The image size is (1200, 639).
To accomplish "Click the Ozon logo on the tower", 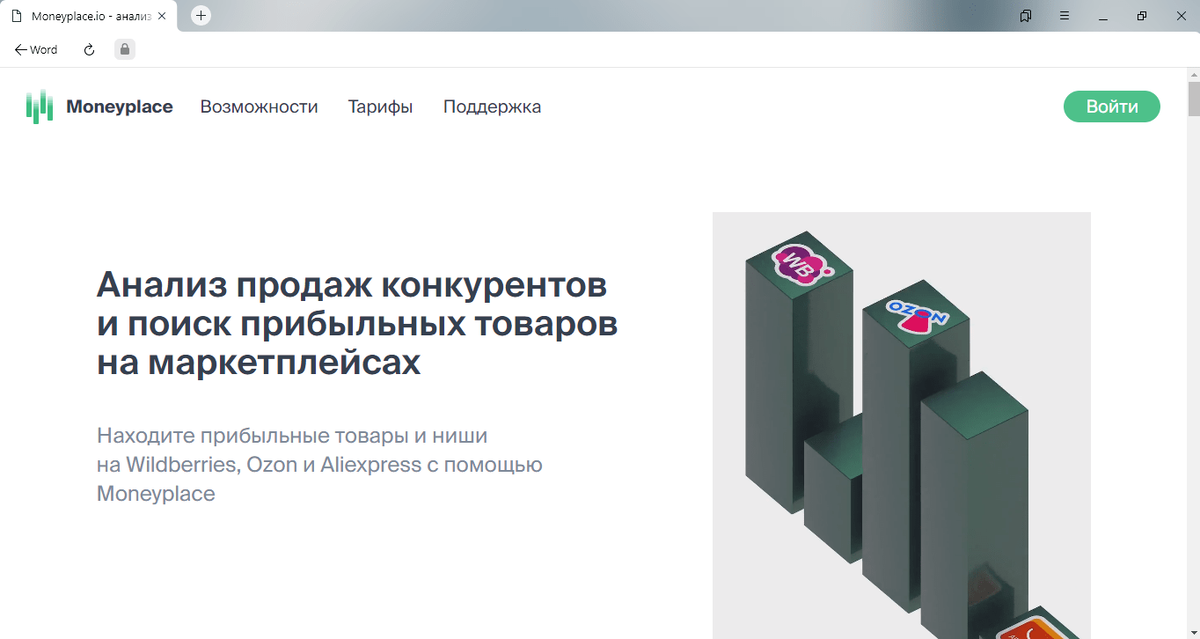I will pos(917,318).
